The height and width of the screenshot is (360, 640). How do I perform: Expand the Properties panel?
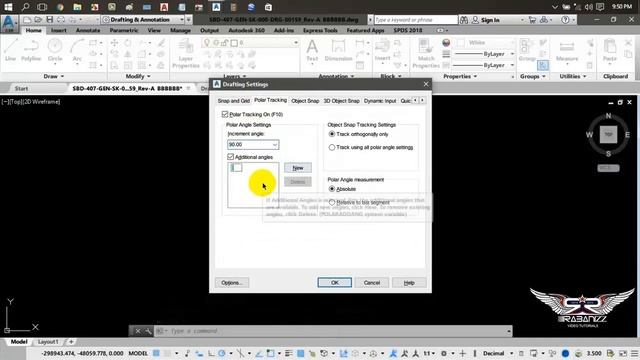click(x=460, y=76)
